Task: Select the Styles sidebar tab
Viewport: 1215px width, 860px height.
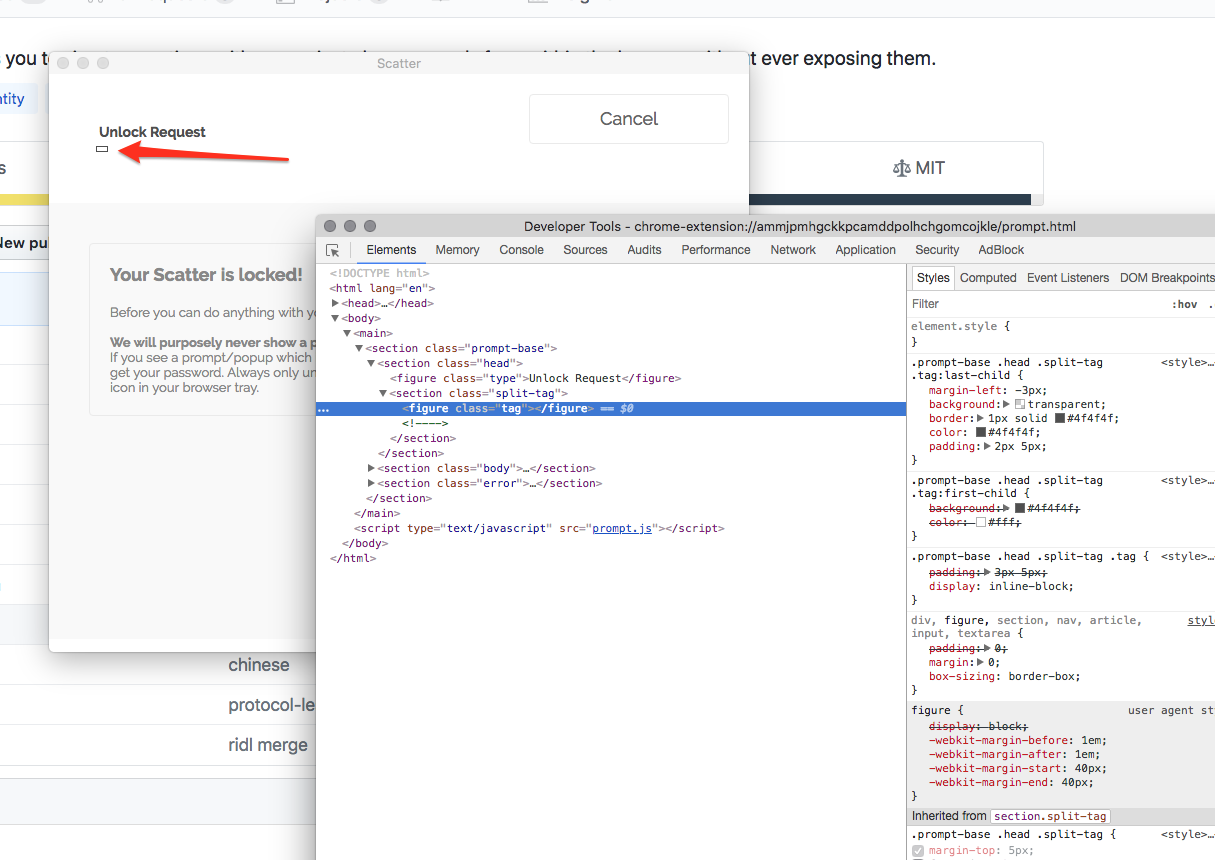Action: point(933,278)
